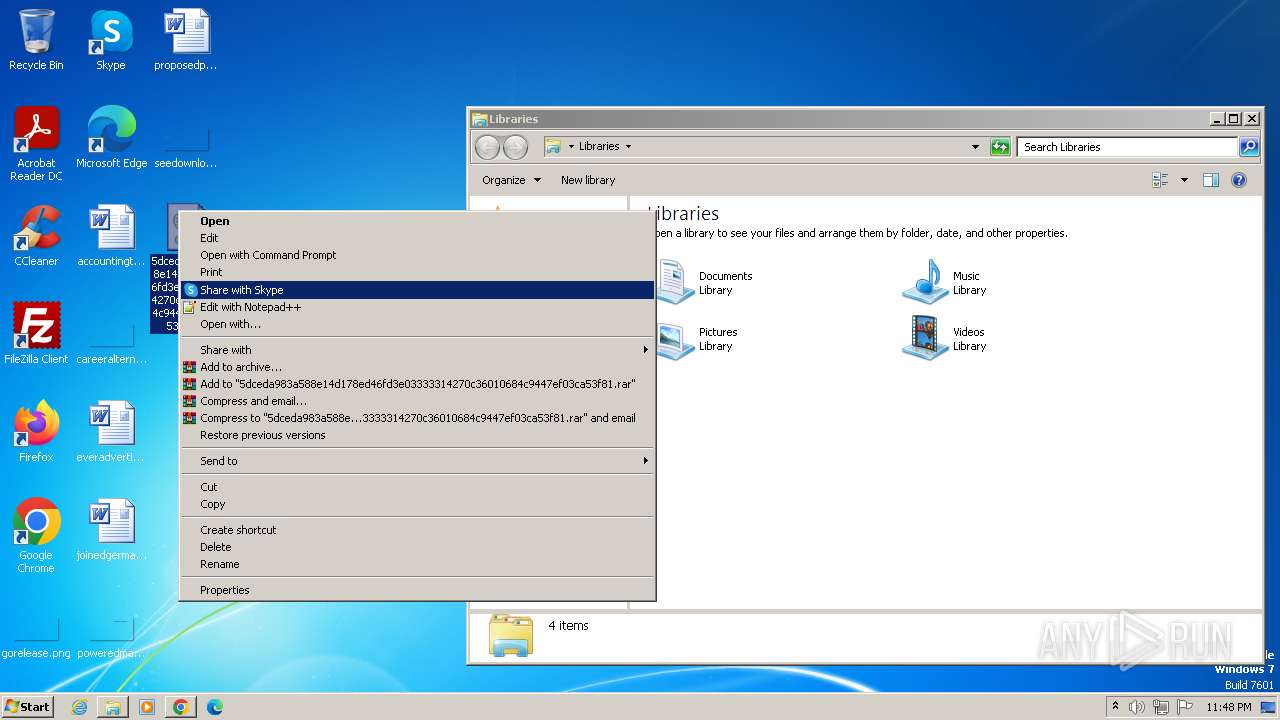Image resolution: width=1280 pixels, height=720 pixels.
Task: Launch Google Chrome desktop shortcut
Action: click(36, 536)
